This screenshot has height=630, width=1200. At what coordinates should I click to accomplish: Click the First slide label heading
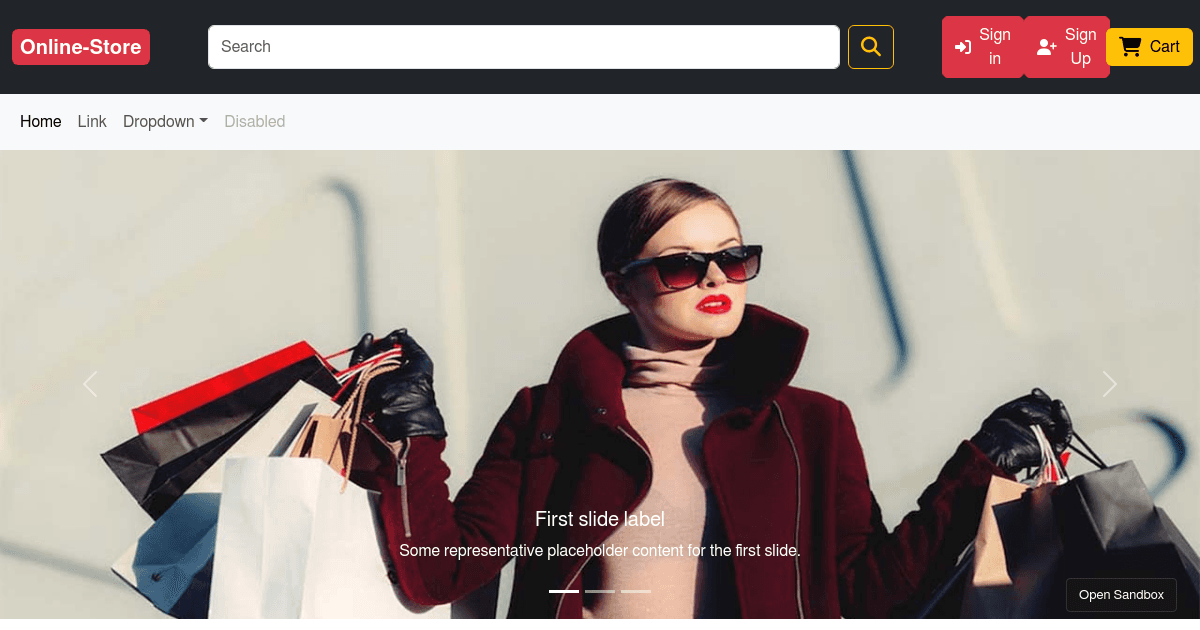pos(600,519)
